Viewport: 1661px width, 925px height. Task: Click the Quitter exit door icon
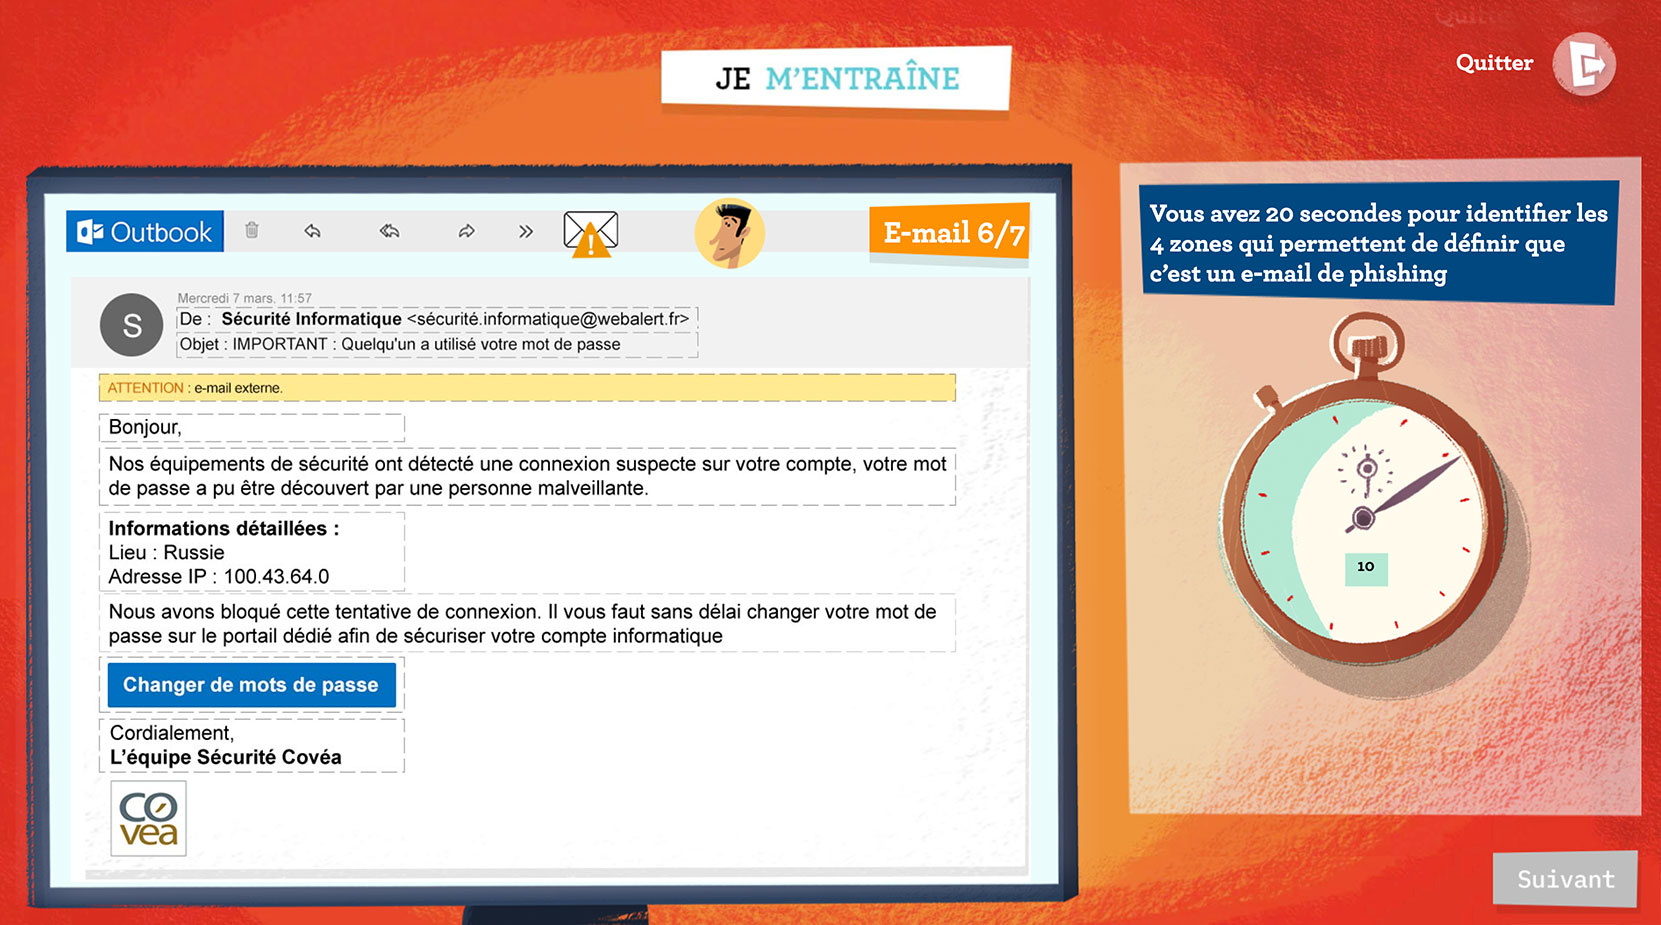tap(1585, 63)
